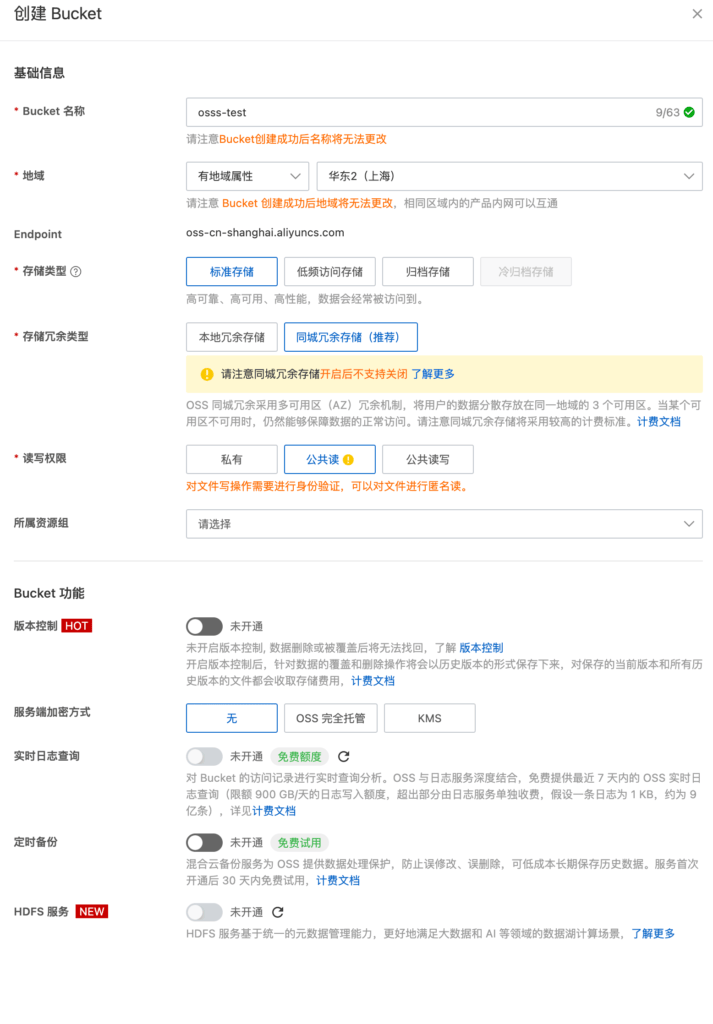713x1024 pixels.
Task: Select the 私有 read-write permission
Action: pyautogui.click(x=232, y=460)
